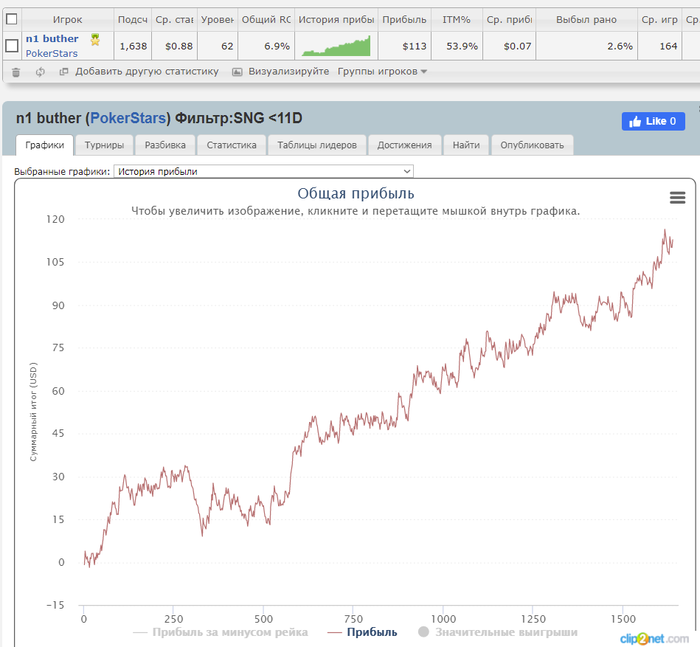The height and width of the screenshot is (647, 700).
Task: Click the refresh arrows icon
Action: point(40,71)
